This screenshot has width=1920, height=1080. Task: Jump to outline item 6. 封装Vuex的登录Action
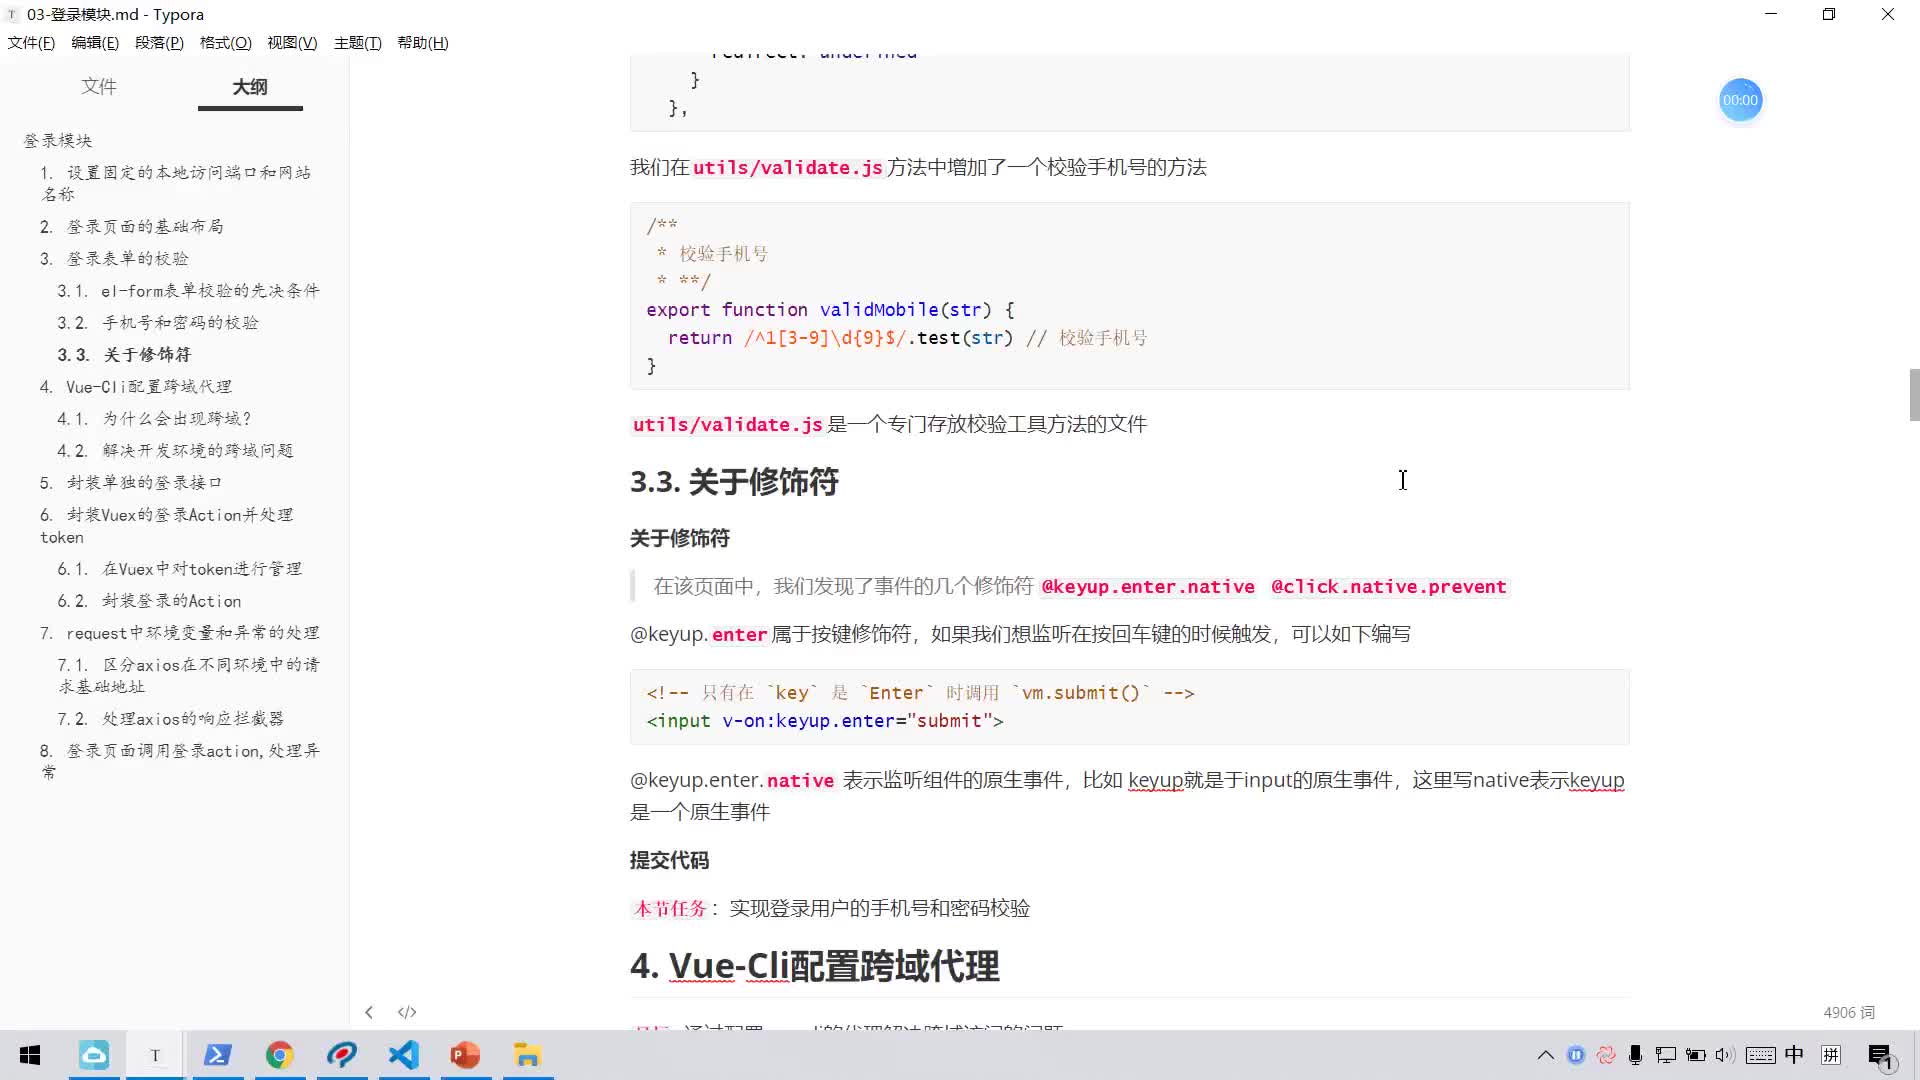[167, 526]
